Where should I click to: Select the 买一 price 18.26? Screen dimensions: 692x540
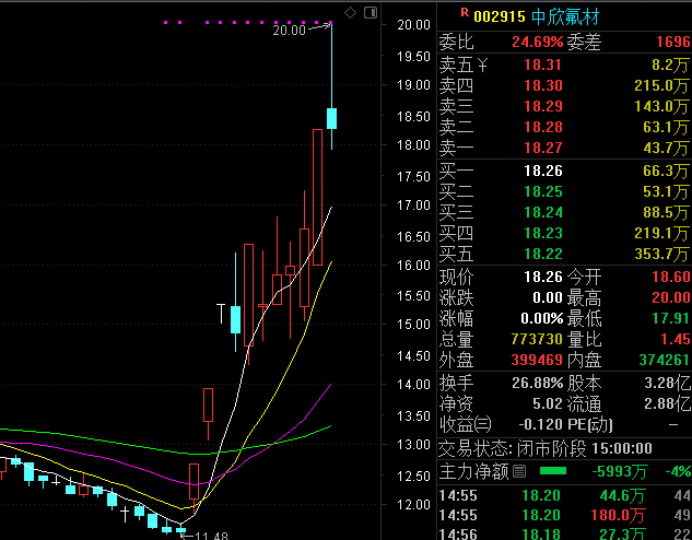[543, 171]
